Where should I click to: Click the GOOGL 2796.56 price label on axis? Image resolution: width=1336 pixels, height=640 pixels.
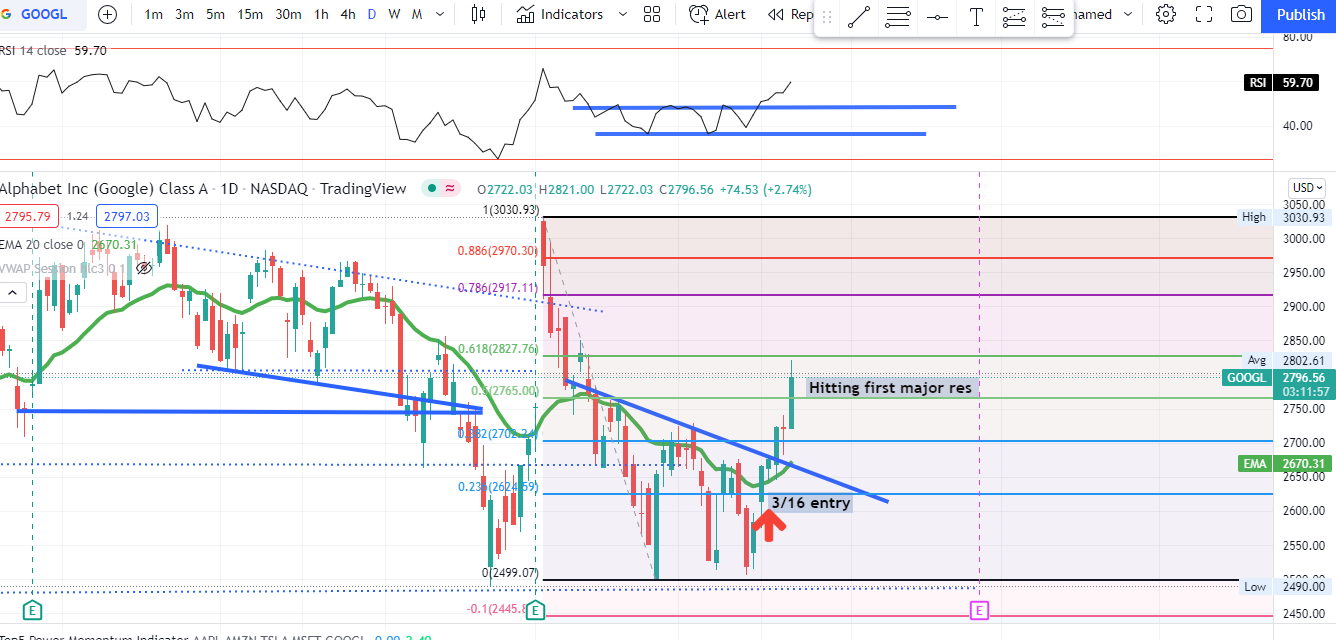click(1278, 378)
